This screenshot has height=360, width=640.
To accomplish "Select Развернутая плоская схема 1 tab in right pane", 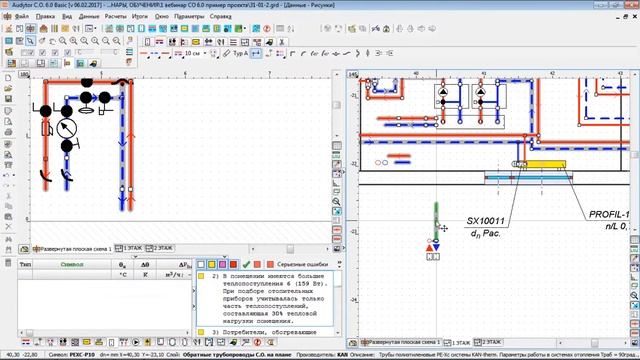I will 400,342.
